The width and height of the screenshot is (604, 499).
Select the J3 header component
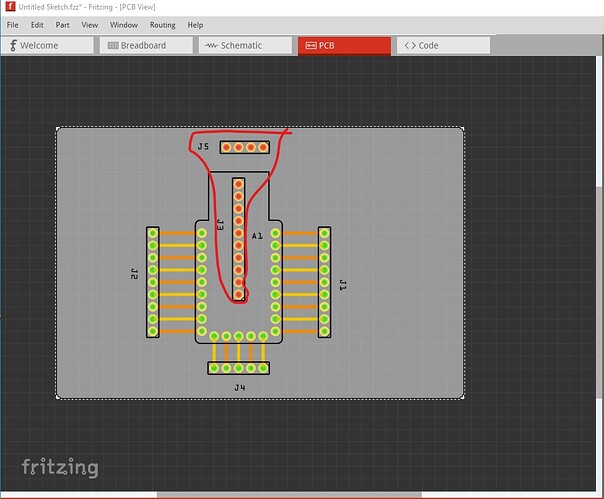coord(238,239)
